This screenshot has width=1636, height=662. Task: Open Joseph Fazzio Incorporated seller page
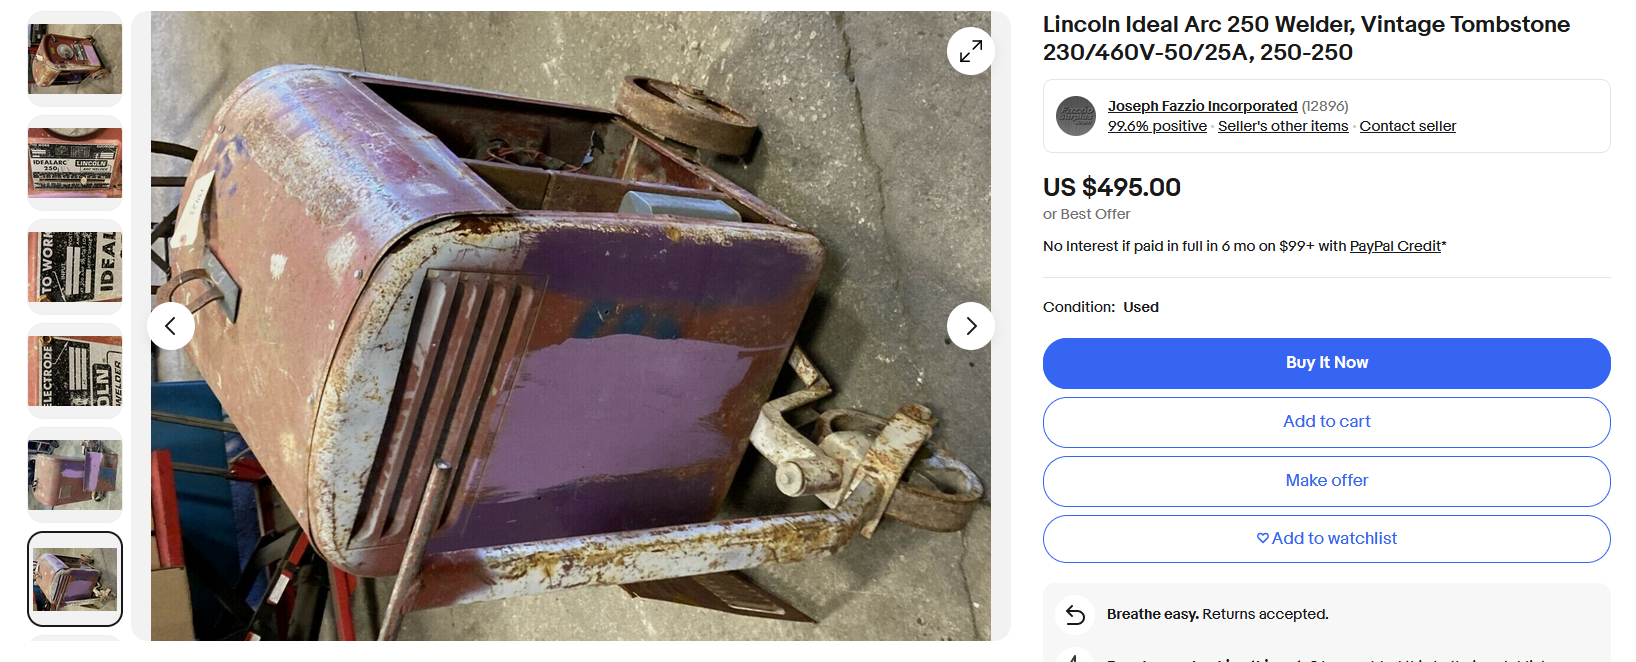pyautogui.click(x=1202, y=106)
